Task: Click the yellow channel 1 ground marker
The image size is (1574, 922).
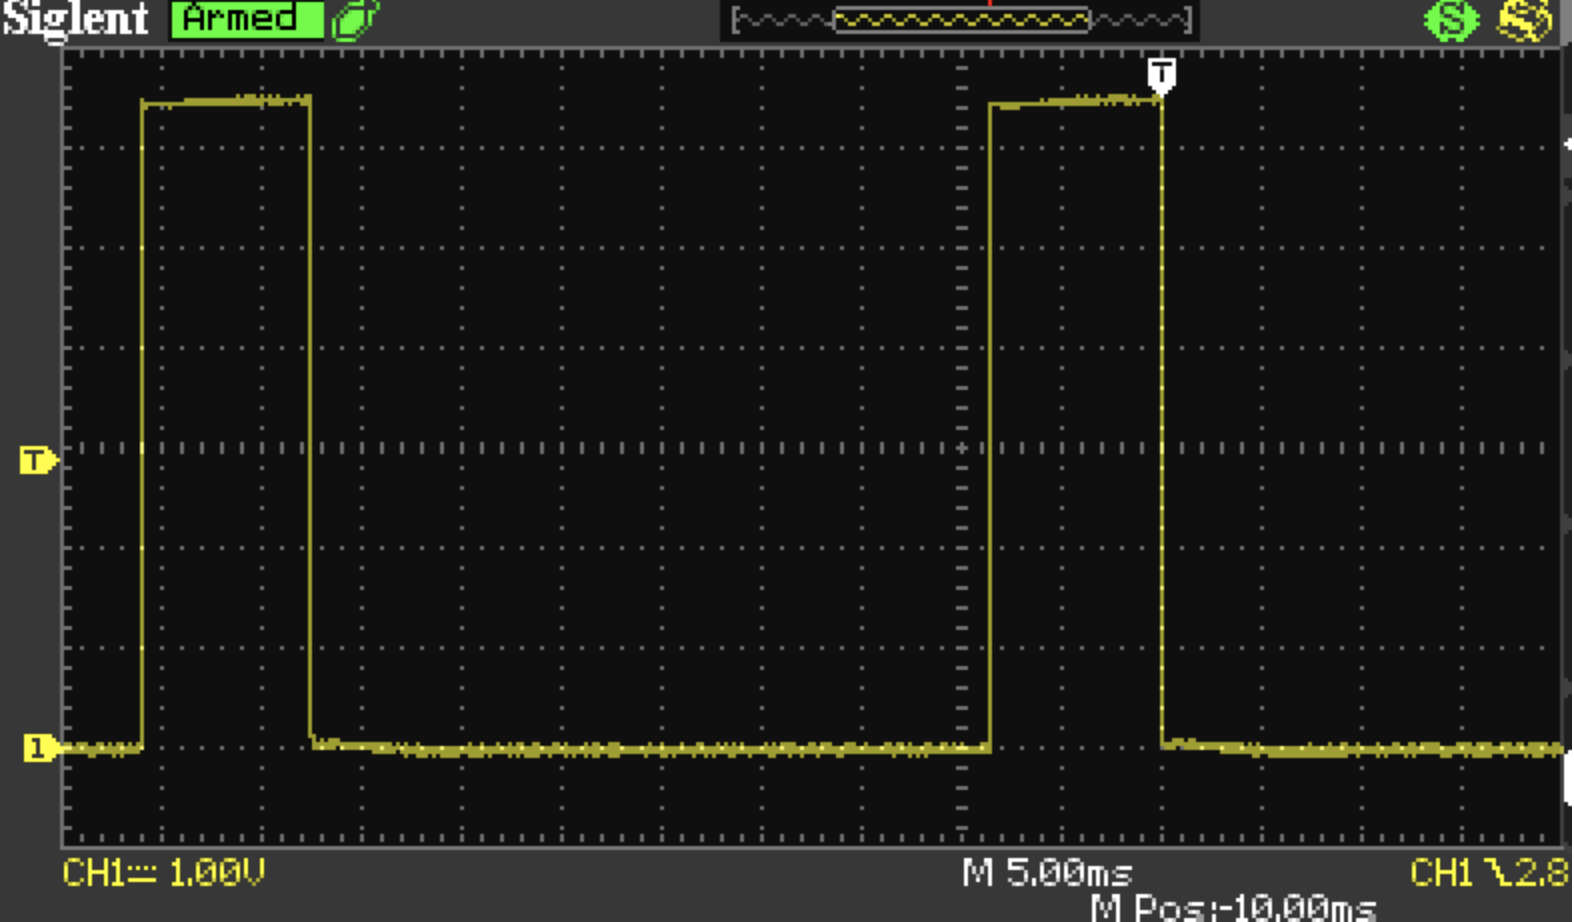Action: pyautogui.click(x=40, y=747)
